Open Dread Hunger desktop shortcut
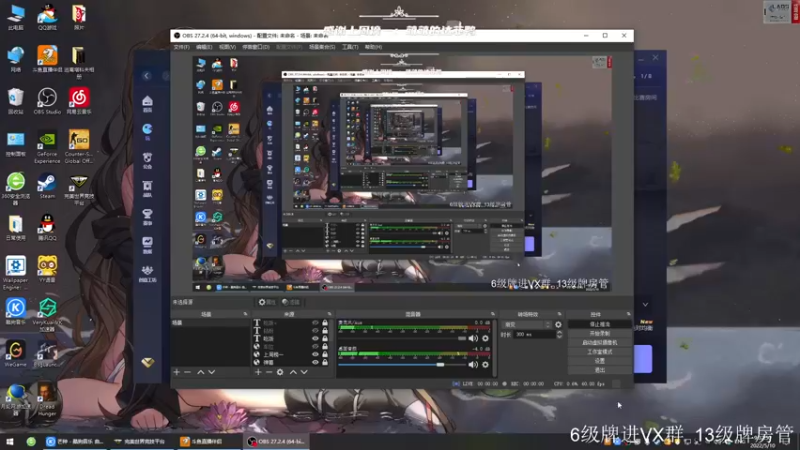This screenshot has height=450, width=800. point(47,399)
